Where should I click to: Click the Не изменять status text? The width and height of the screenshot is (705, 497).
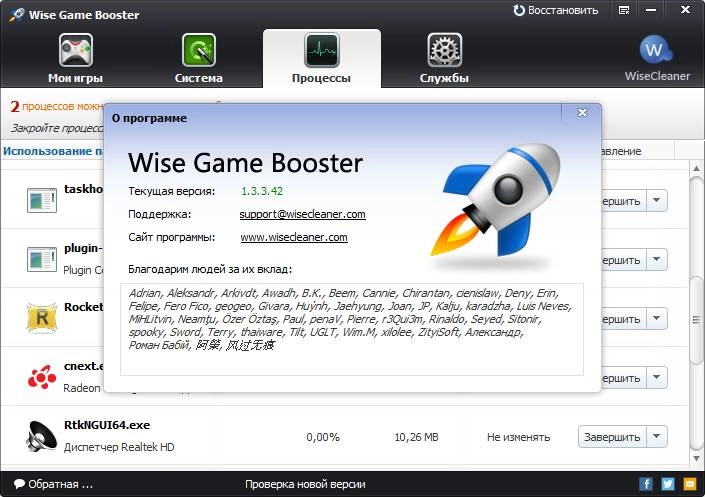pyautogui.click(x=518, y=437)
